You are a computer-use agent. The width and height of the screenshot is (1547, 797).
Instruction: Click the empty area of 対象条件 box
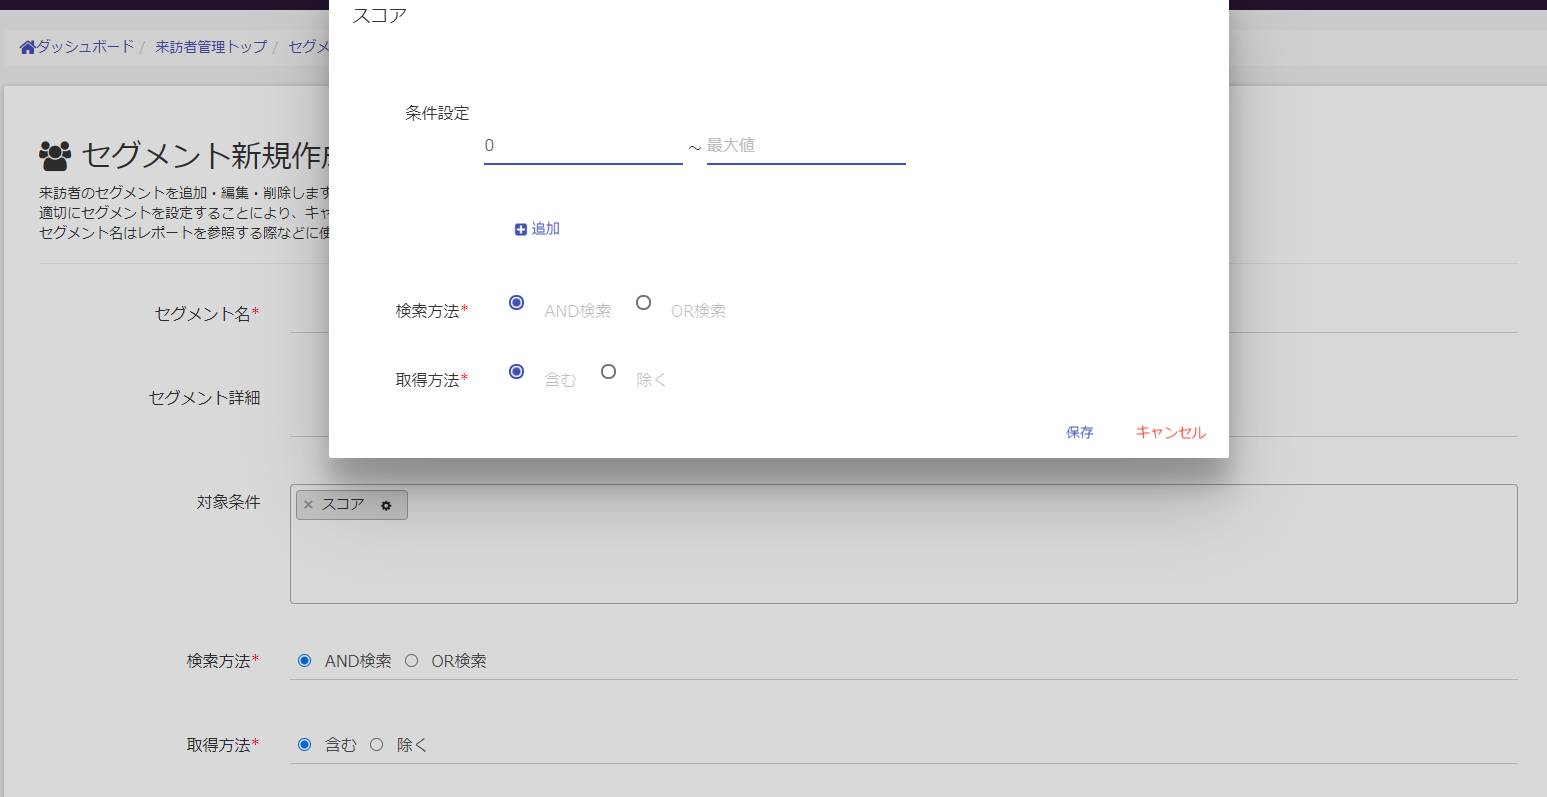[x=900, y=560]
